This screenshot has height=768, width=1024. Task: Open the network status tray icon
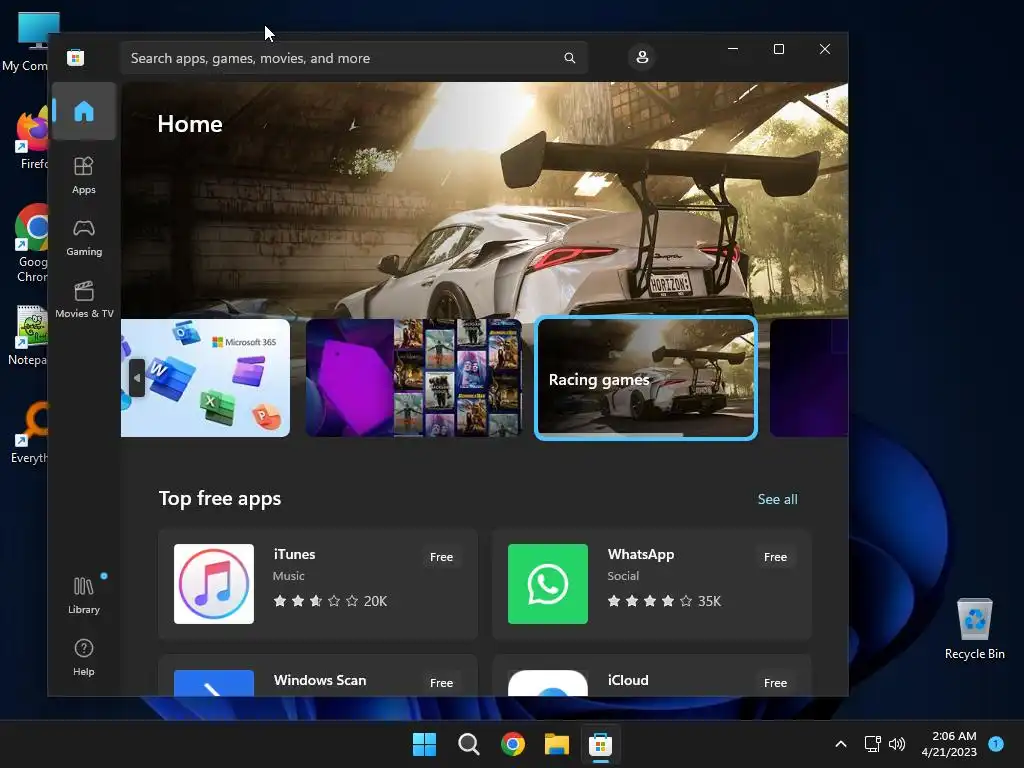872,744
